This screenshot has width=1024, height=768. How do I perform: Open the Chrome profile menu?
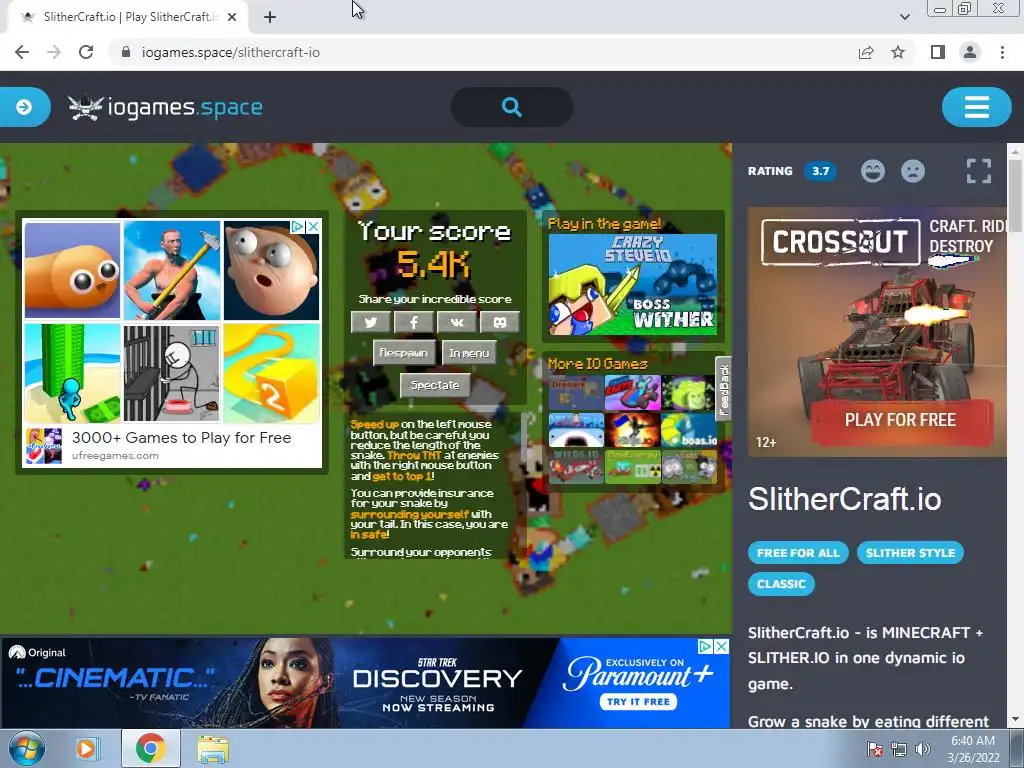click(970, 52)
